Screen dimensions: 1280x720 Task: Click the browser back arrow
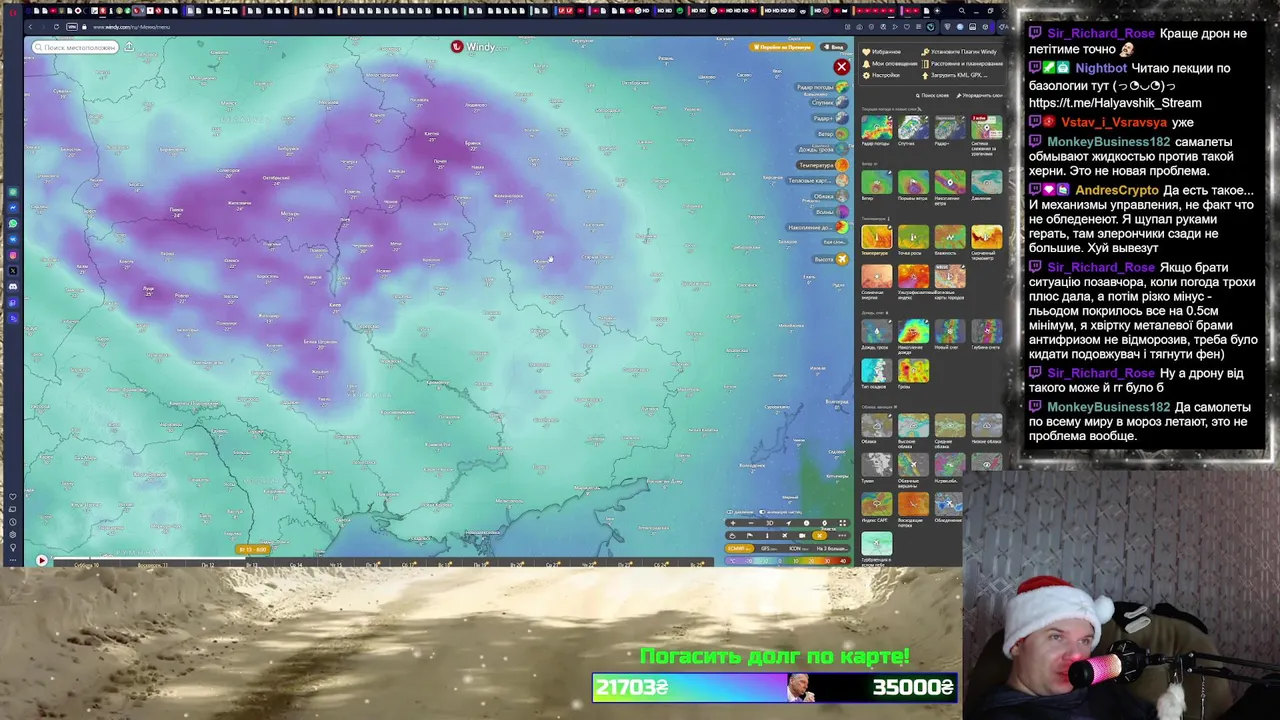tap(32, 27)
